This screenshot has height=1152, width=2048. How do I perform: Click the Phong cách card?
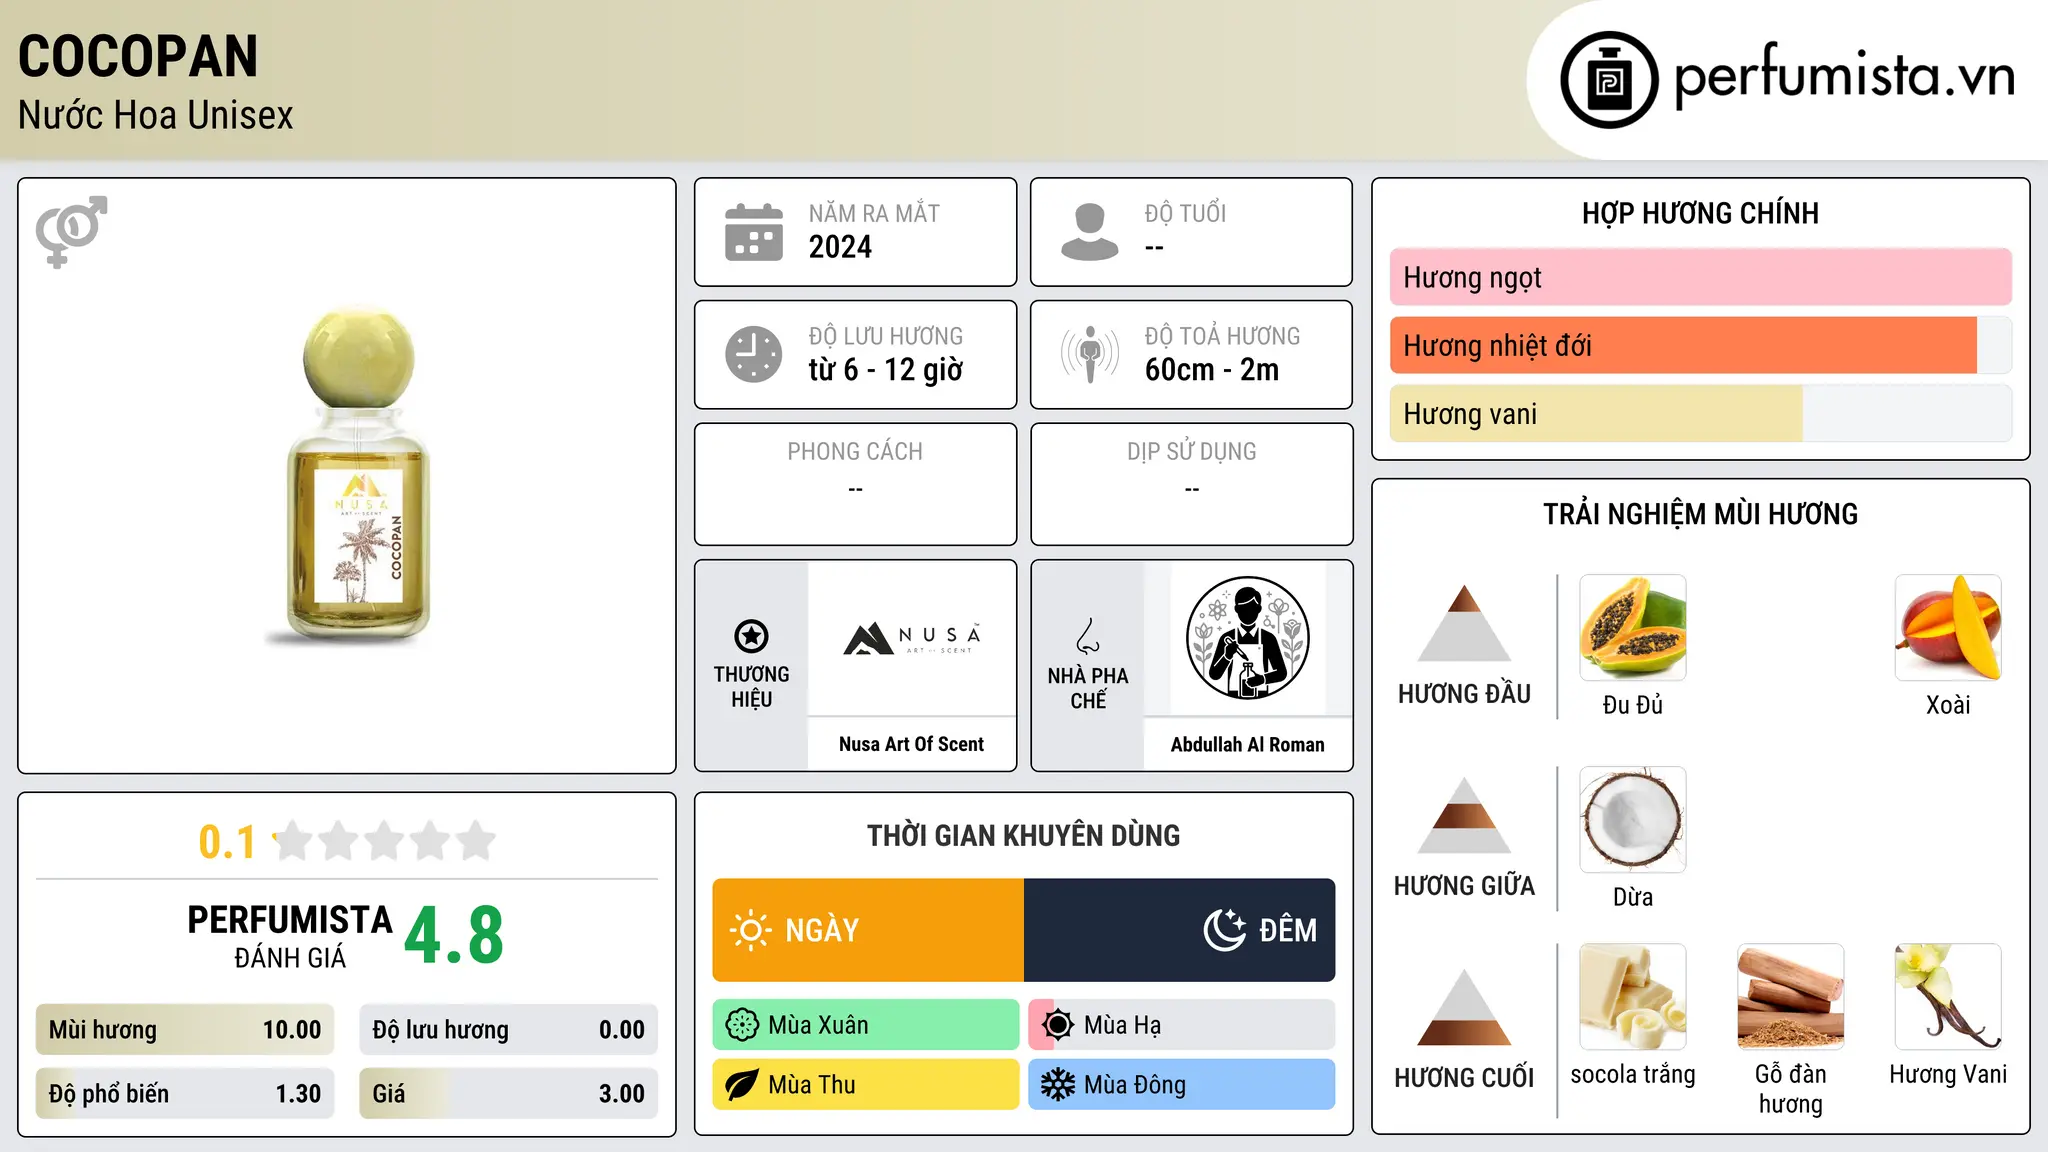856,484
